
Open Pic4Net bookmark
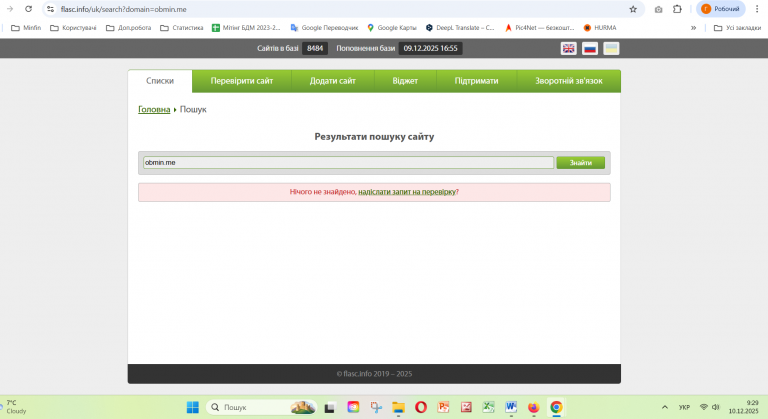pos(539,28)
